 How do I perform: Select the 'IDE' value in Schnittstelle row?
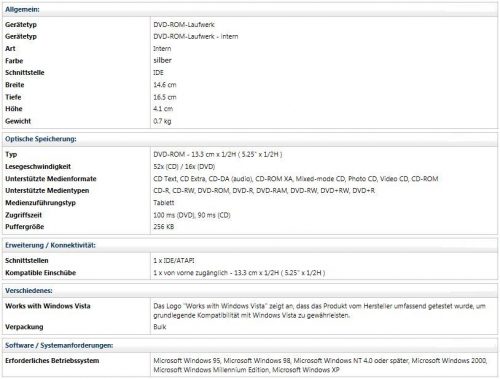158,73
